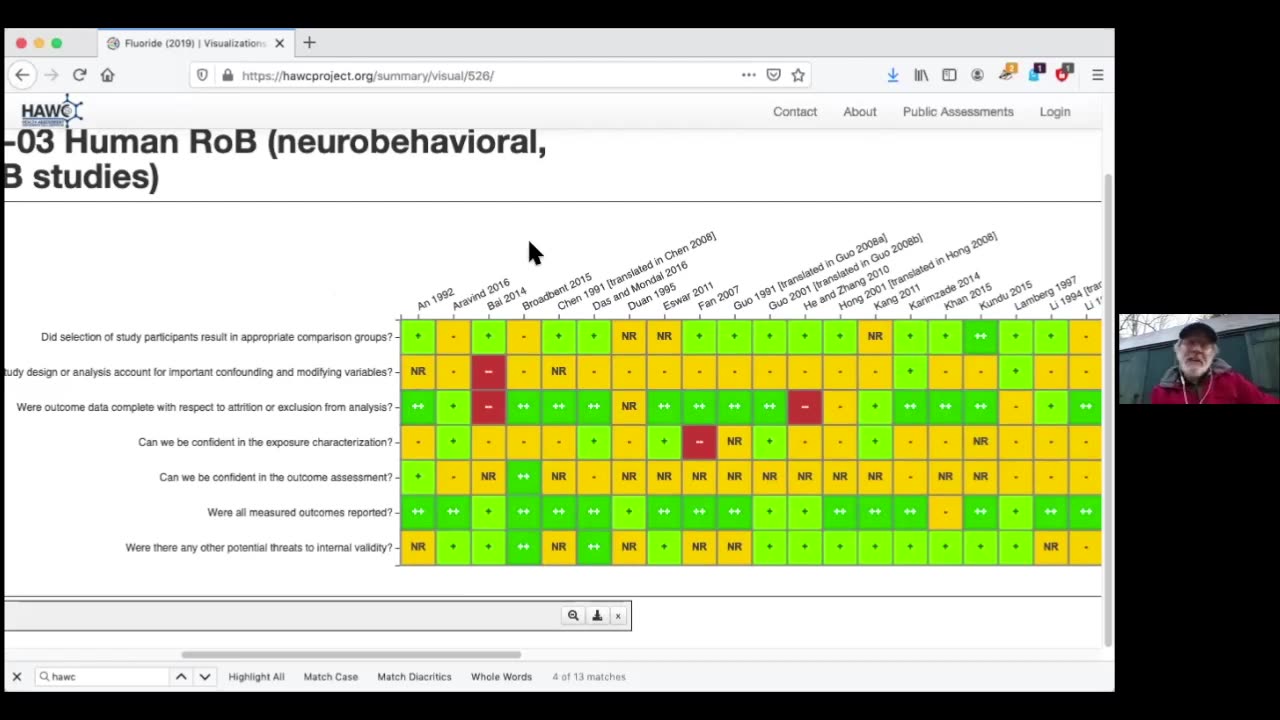1280x720 pixels.
Task: Close the Fluoride (2019) tab
Action: click(280, 43)
